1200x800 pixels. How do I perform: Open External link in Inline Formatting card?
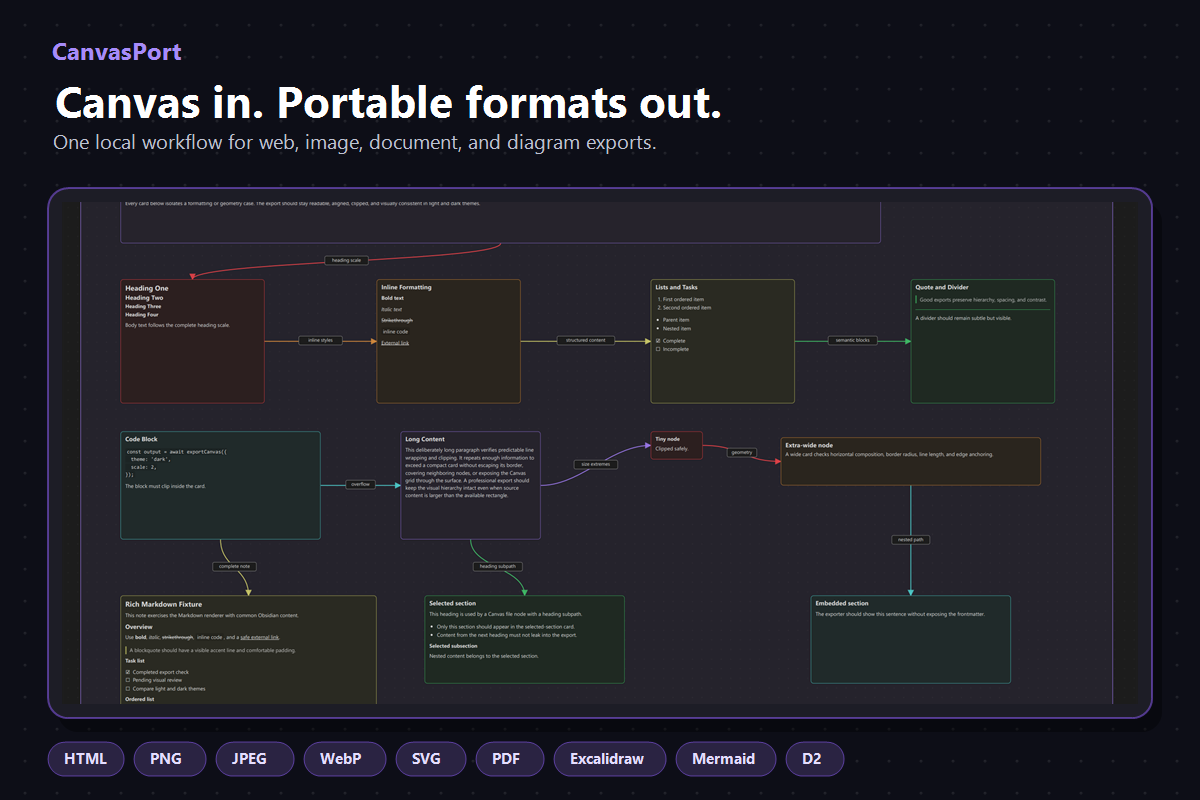[395, 343]
